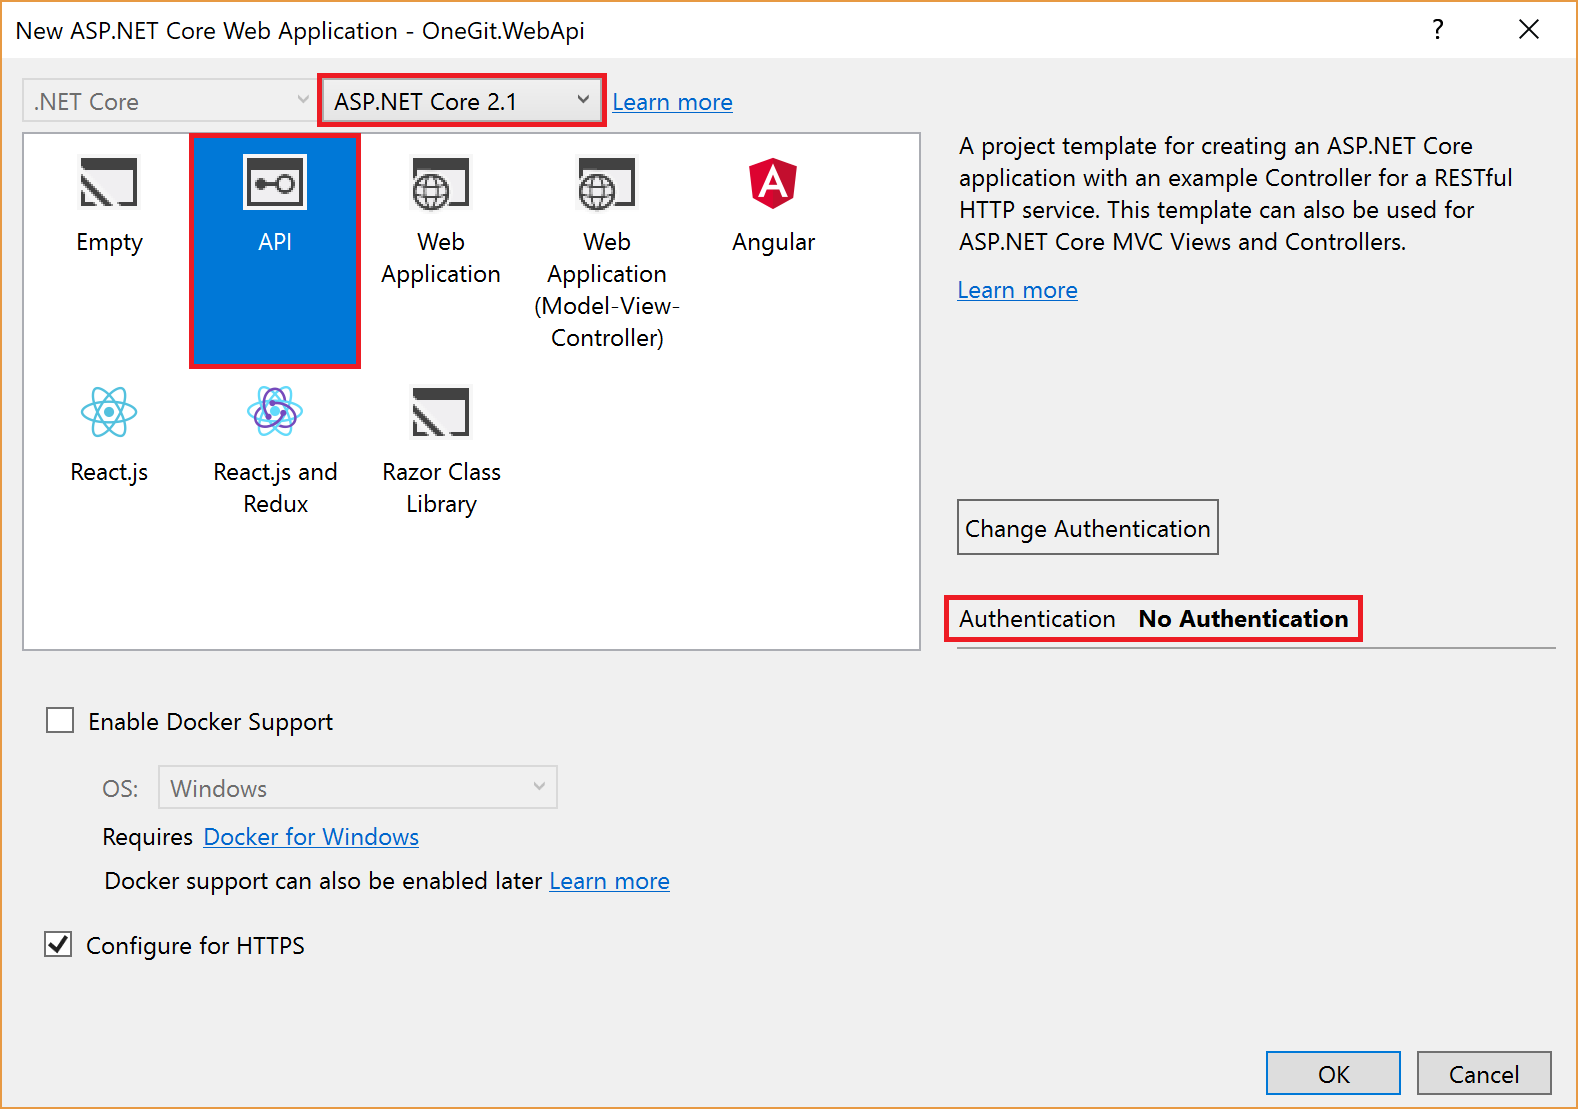Follow Learn more link beside version dropdown
The width and height of the screenshot is (1578, 1109).
coord(672,102)
